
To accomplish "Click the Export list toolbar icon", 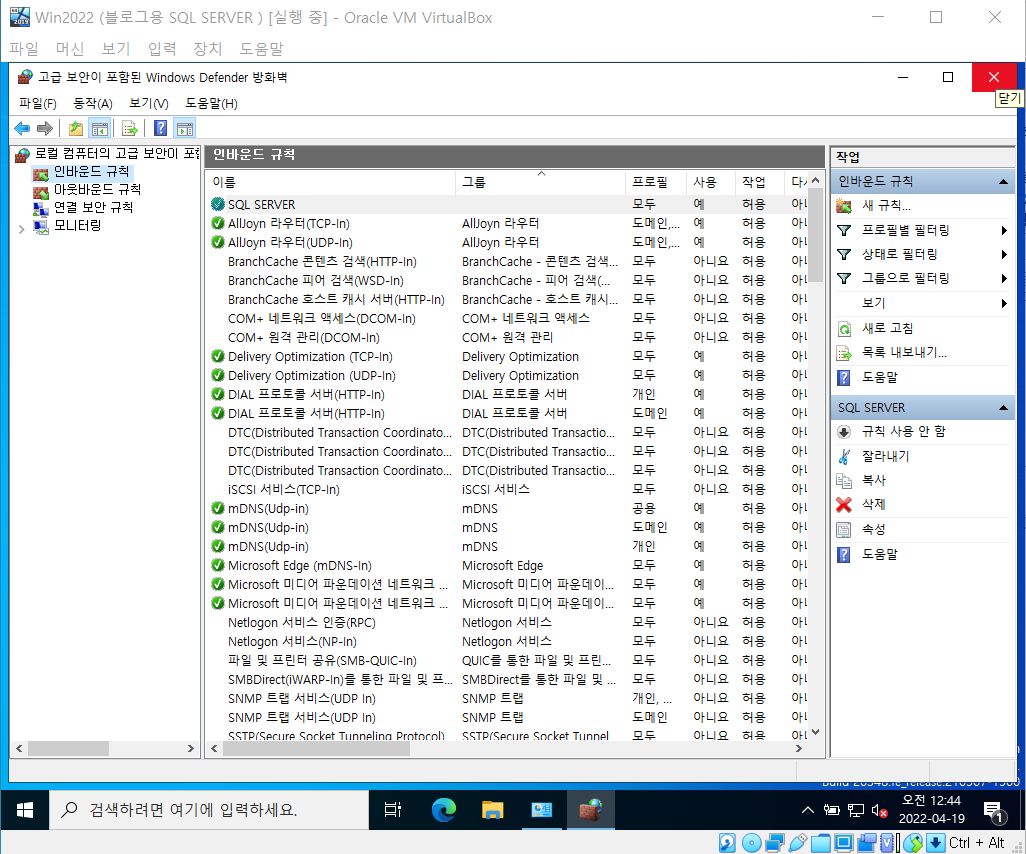I will [x=130, y=128].
